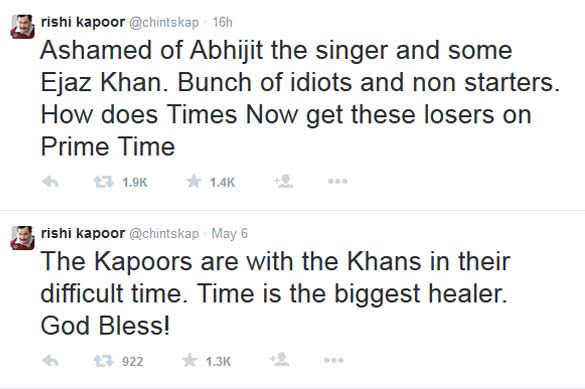Click follow icon under the God Bless tweet
This screenshot has width=585, height=389.
280,360
